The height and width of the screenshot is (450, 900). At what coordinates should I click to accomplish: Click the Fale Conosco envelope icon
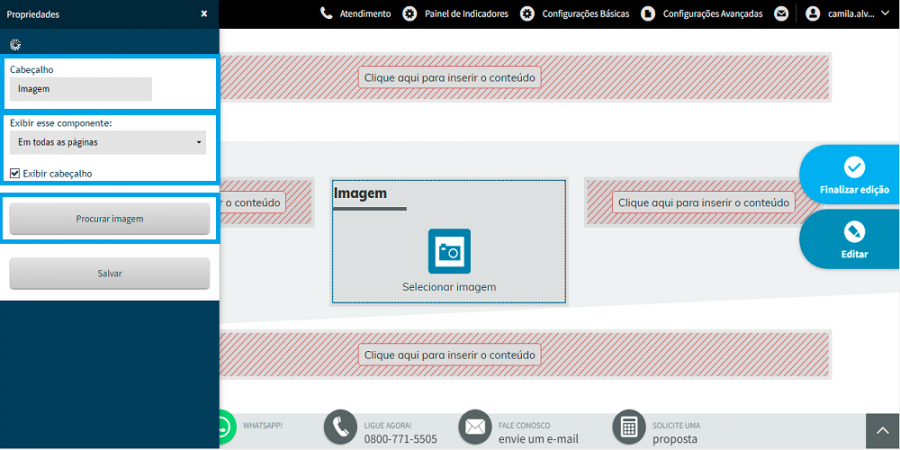pos(475,427)
